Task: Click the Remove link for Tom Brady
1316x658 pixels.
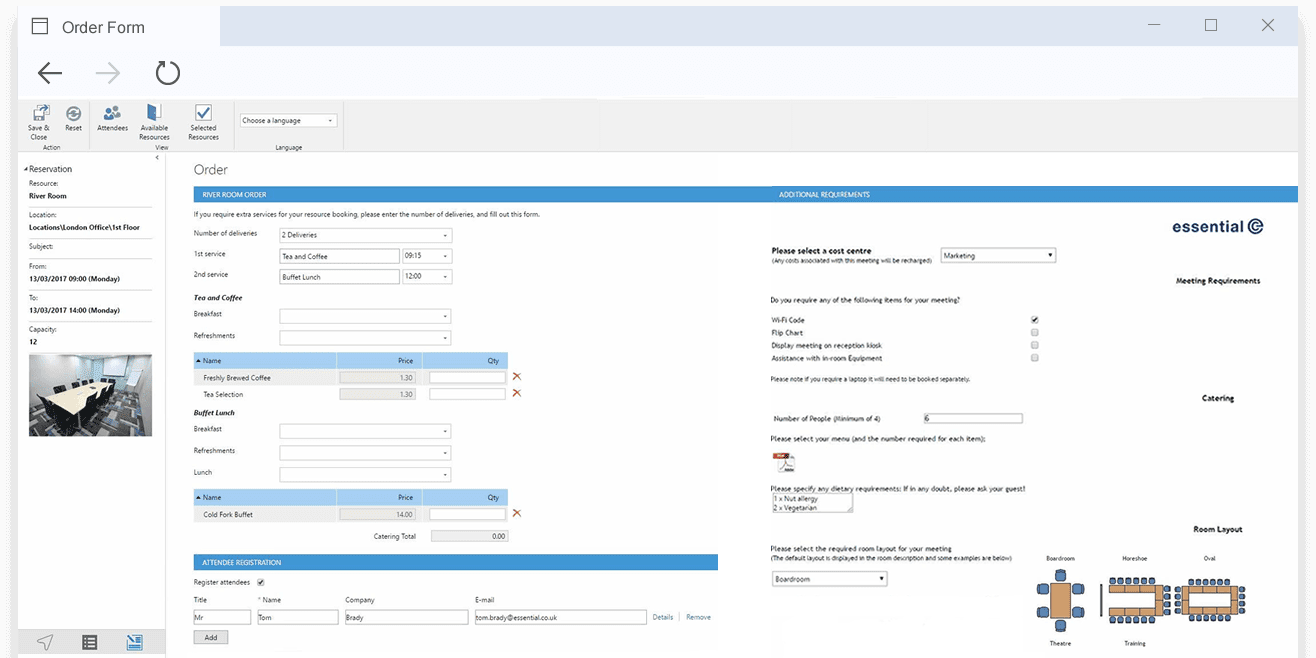Action: coord(698,617)
